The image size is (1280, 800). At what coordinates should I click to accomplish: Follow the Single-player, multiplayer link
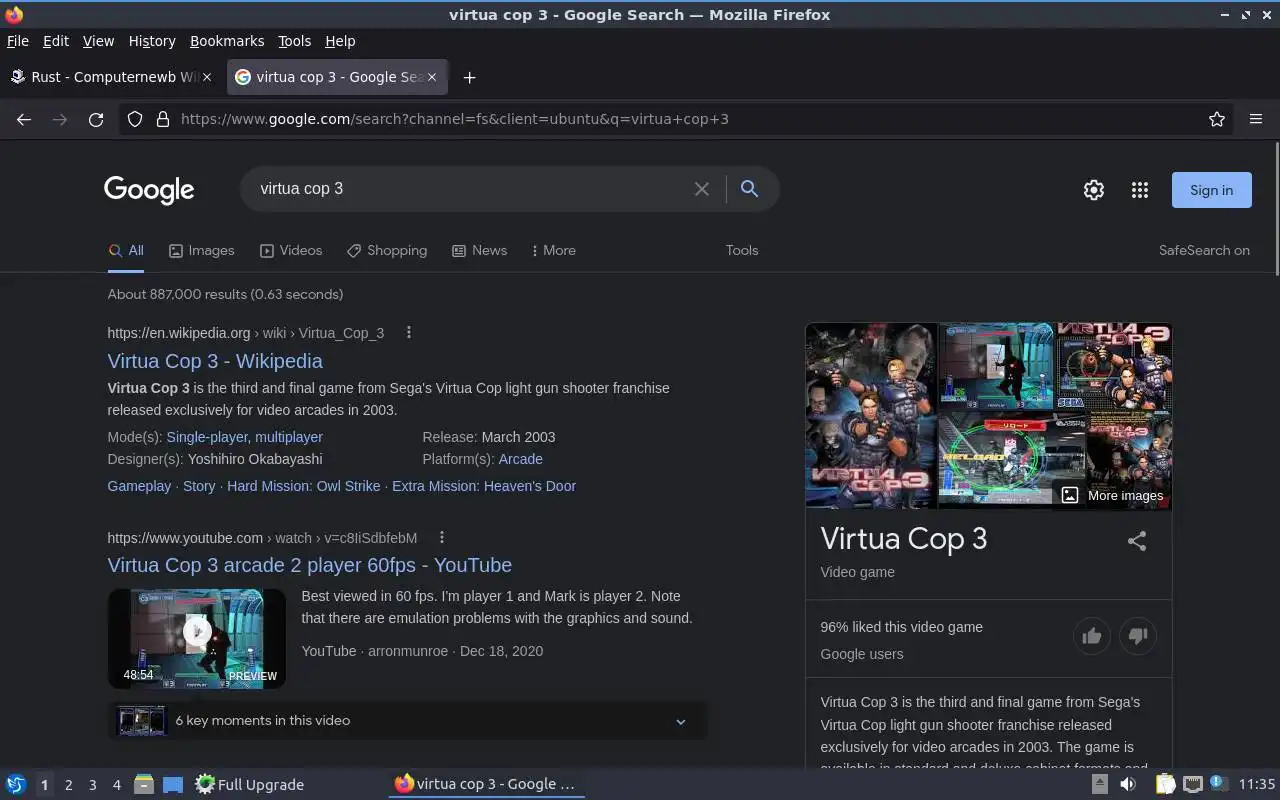(245, 437)
